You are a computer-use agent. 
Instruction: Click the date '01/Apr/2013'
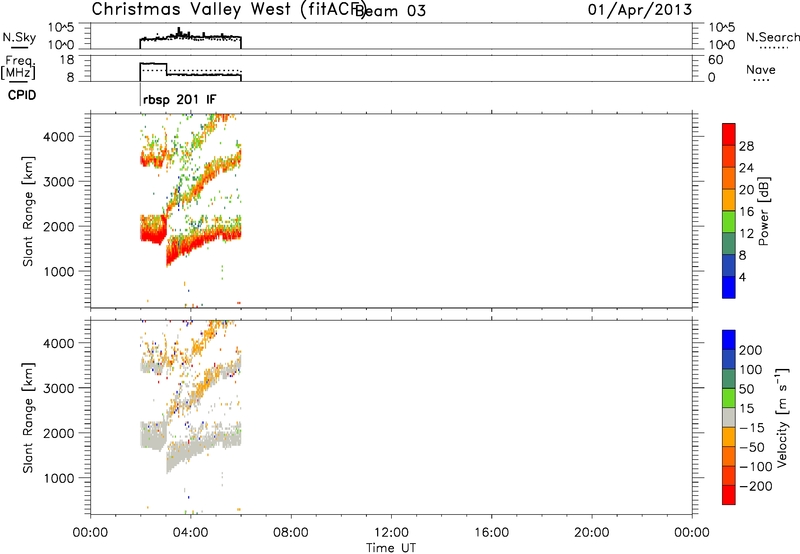(640, 9)
